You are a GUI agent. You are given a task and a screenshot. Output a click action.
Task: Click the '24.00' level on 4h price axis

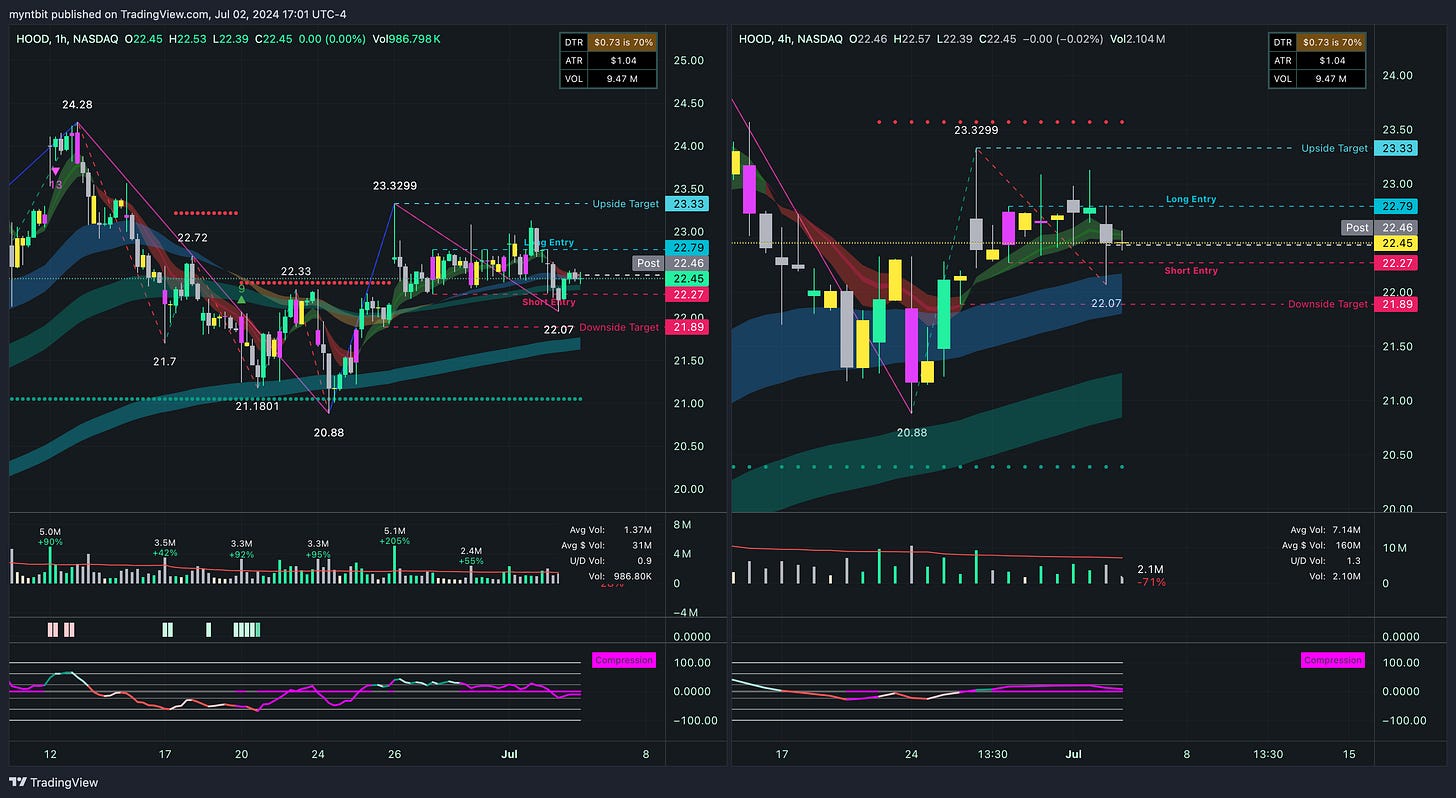click(x=1399, y=75)
